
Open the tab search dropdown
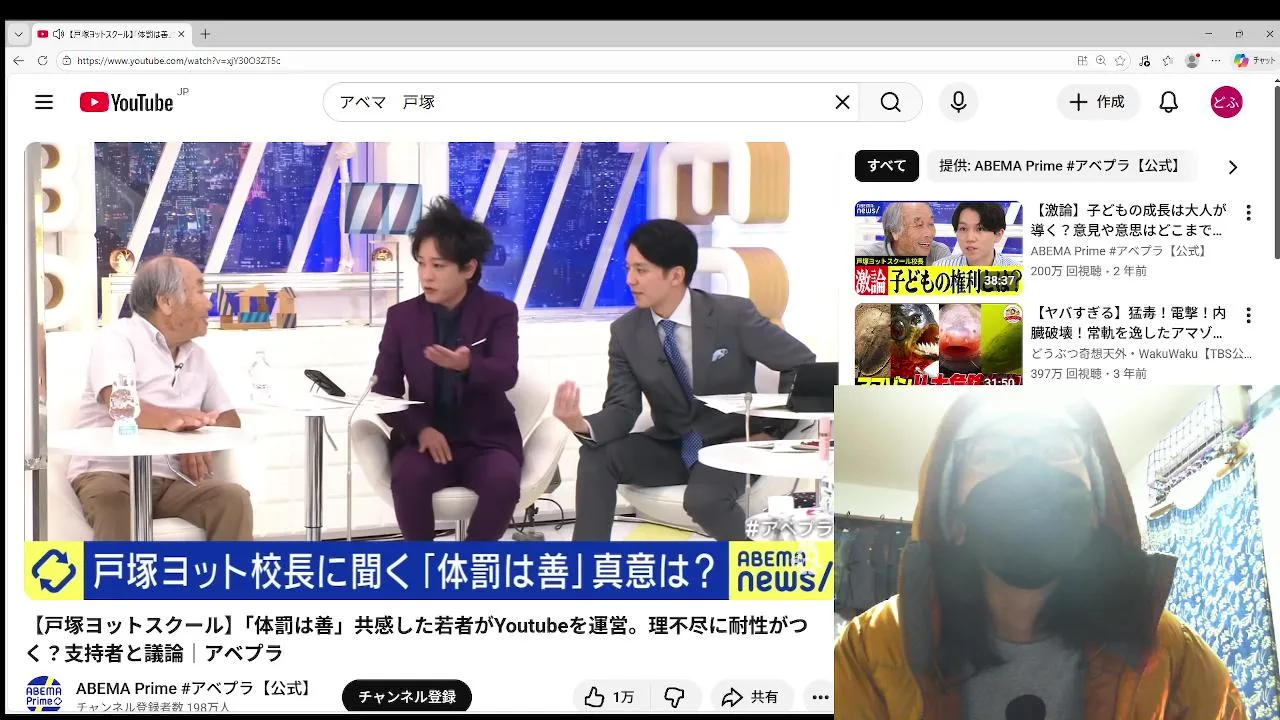click(x=17, y=34)
